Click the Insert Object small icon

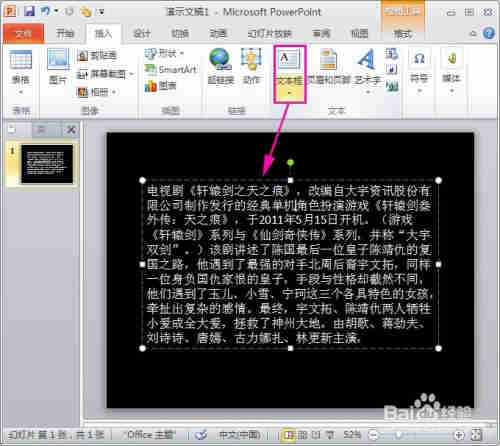click(x=392, y=86)
